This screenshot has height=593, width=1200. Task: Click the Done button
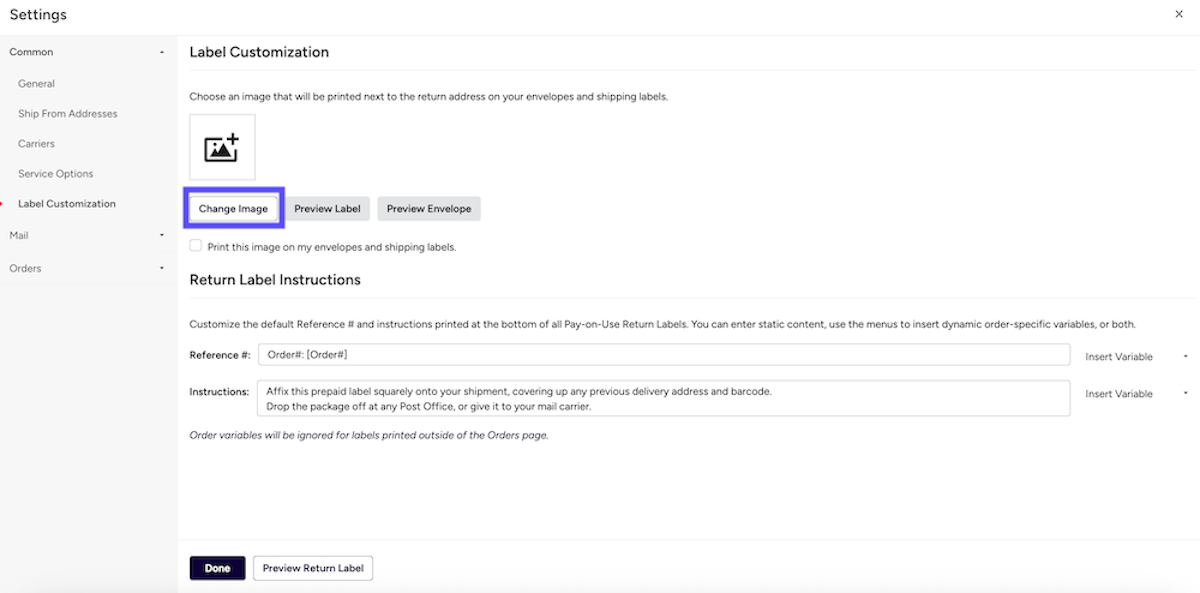click(x=217, y=568)
